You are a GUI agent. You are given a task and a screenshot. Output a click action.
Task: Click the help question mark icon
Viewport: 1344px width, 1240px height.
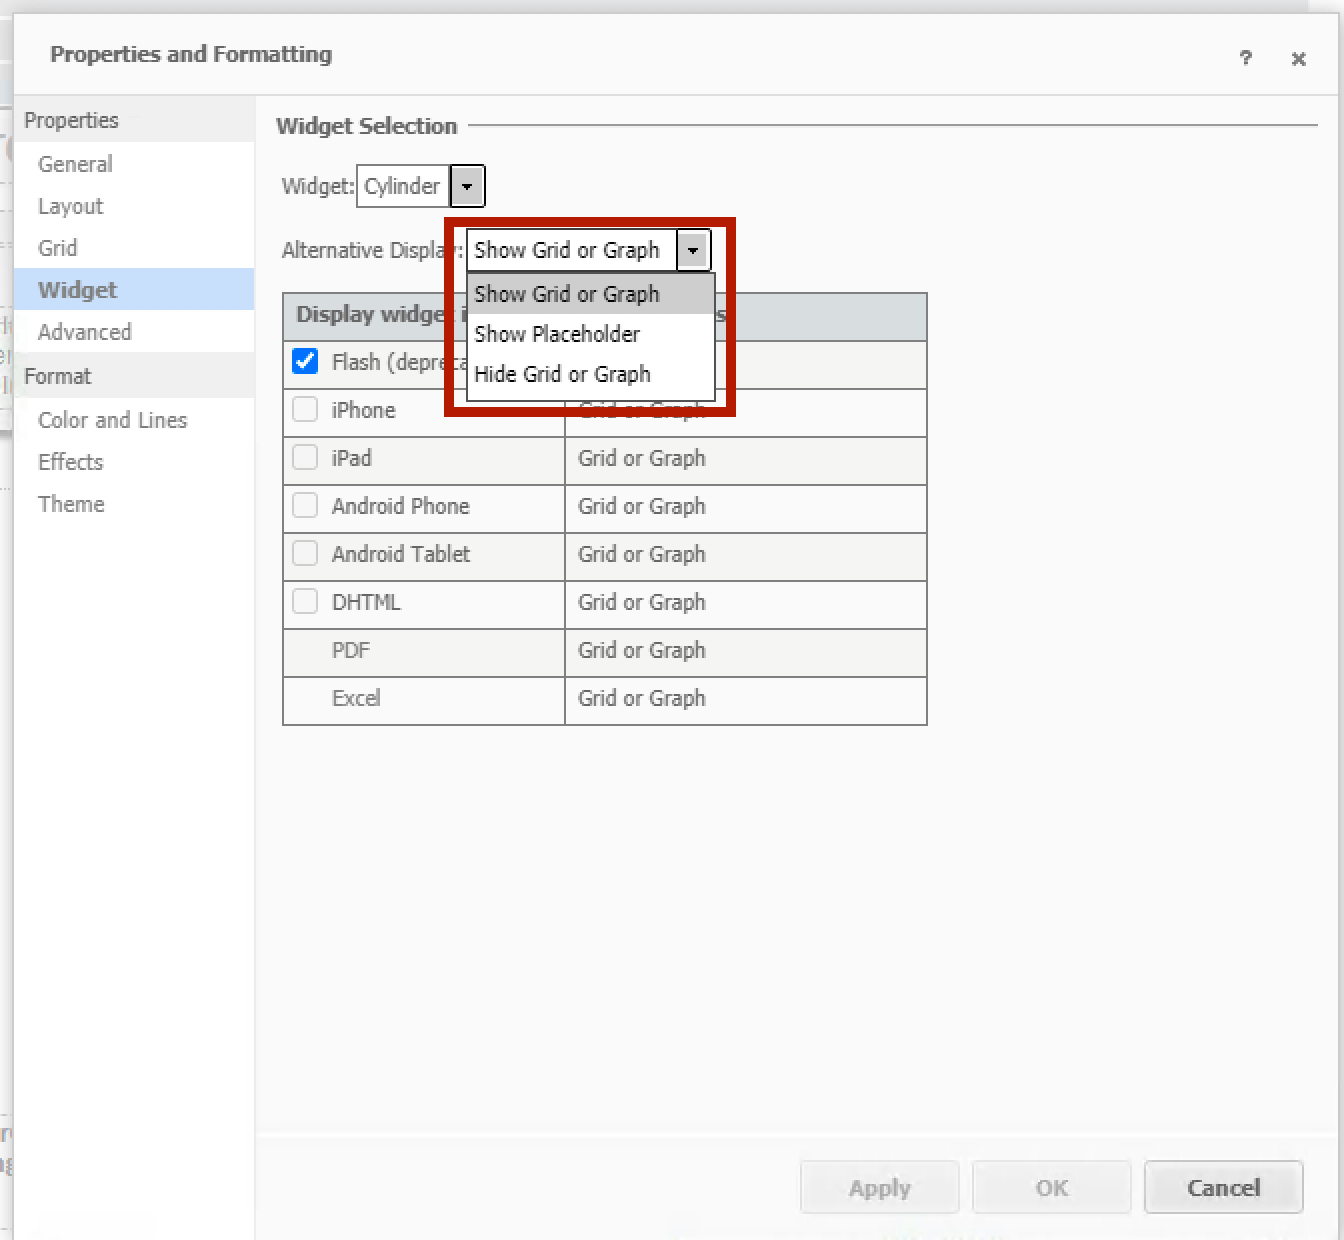(1245, 58)
